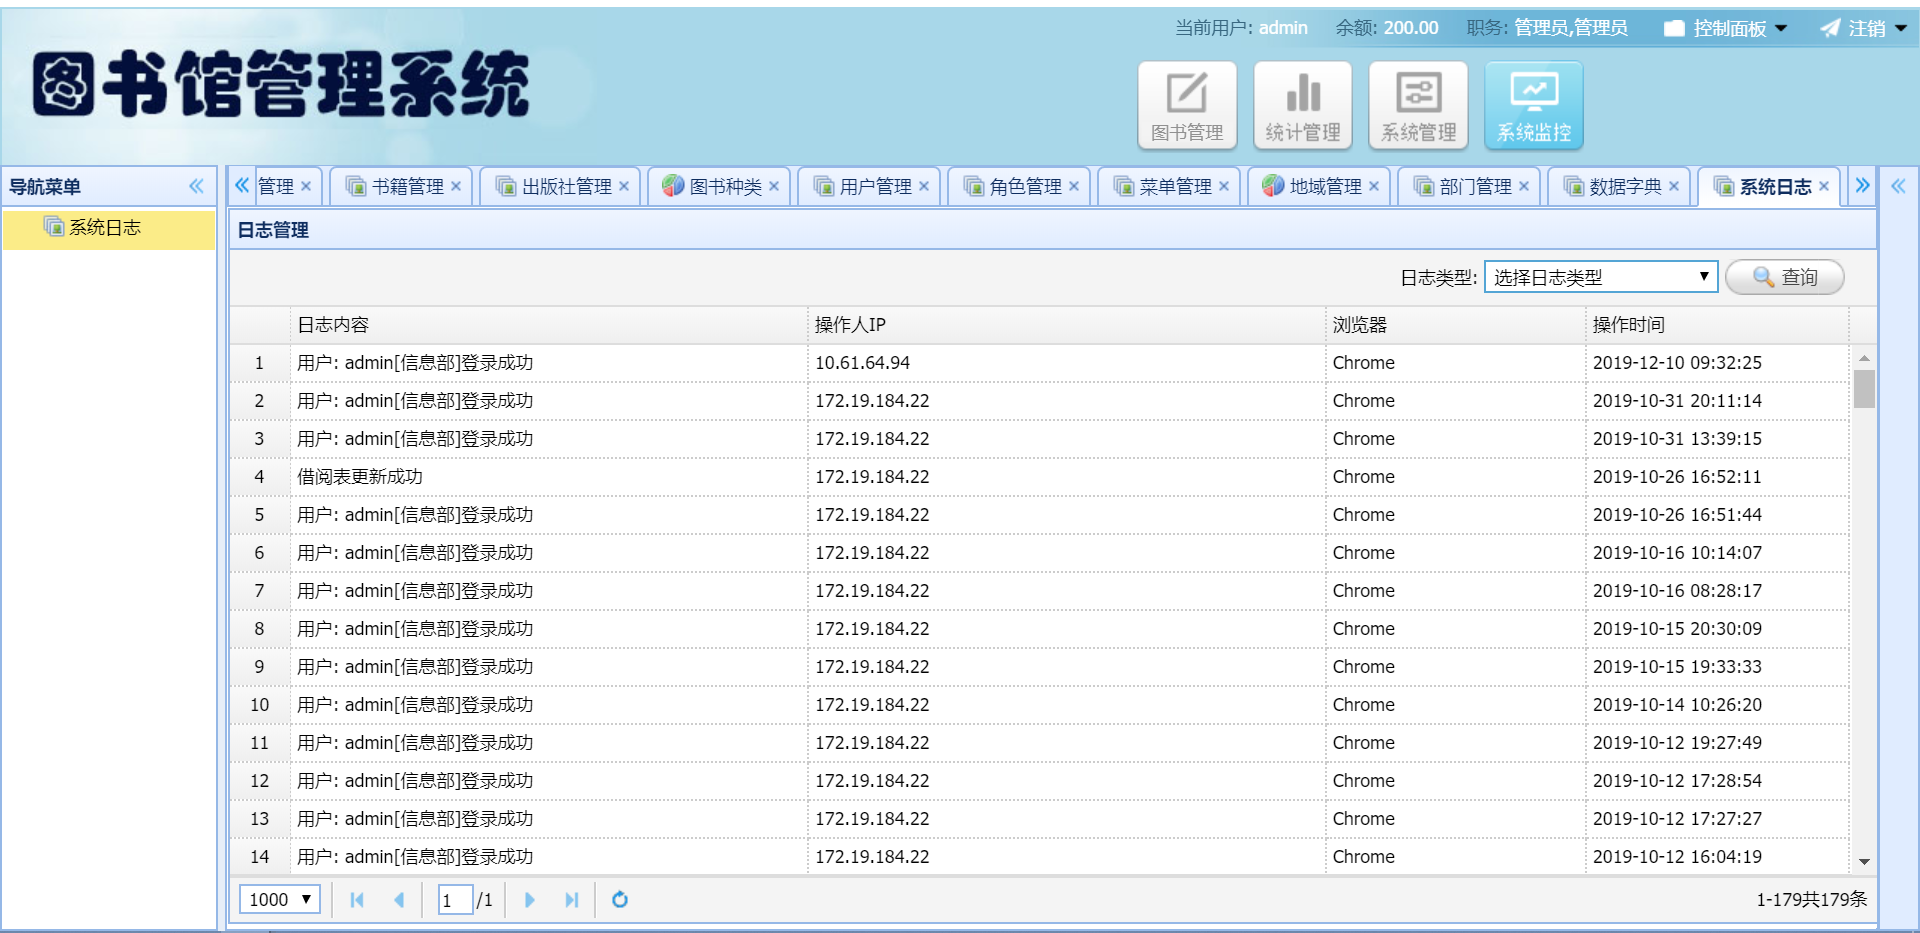Click scrollbar up arrow in log table

(x=1864, y=358)
